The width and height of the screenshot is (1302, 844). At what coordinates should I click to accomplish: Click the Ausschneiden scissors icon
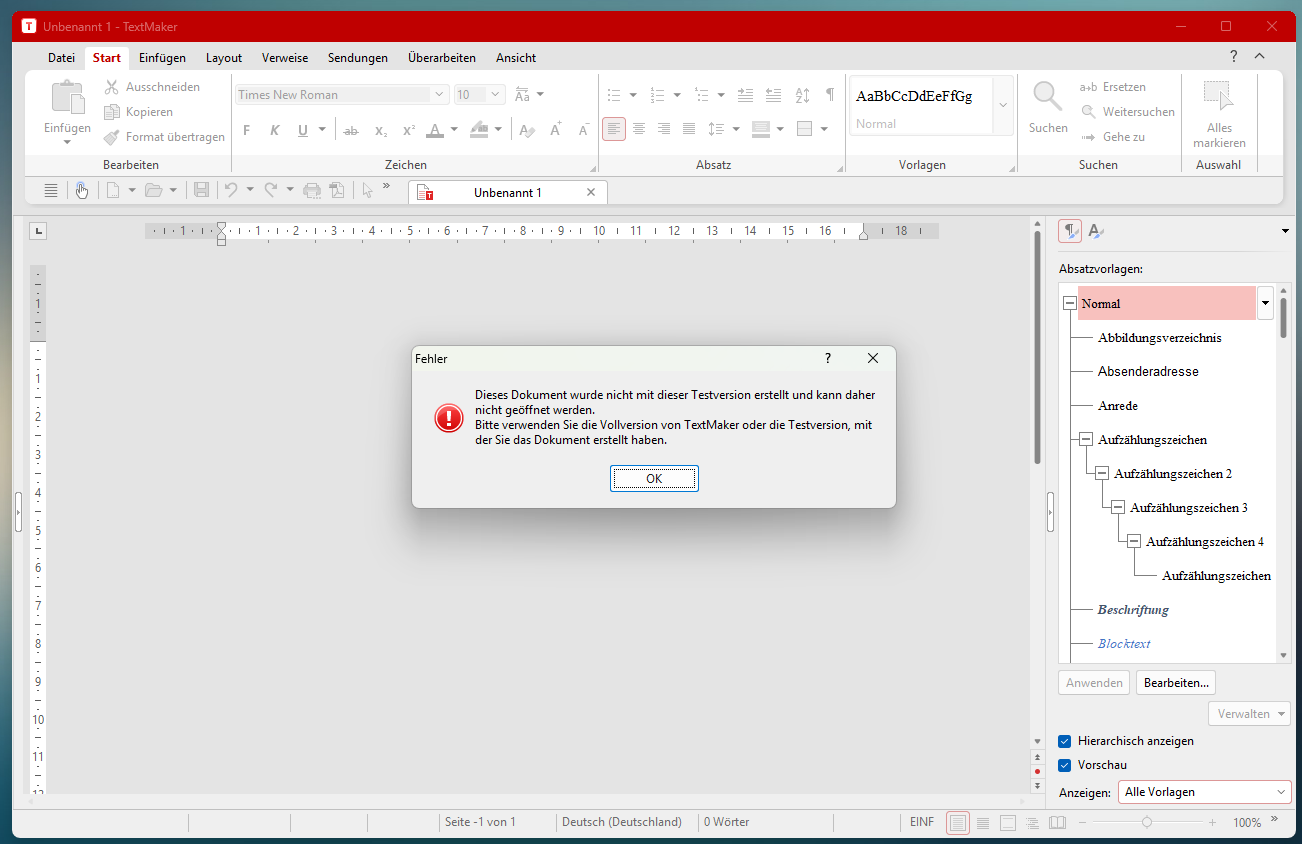[x=112, y=87]
